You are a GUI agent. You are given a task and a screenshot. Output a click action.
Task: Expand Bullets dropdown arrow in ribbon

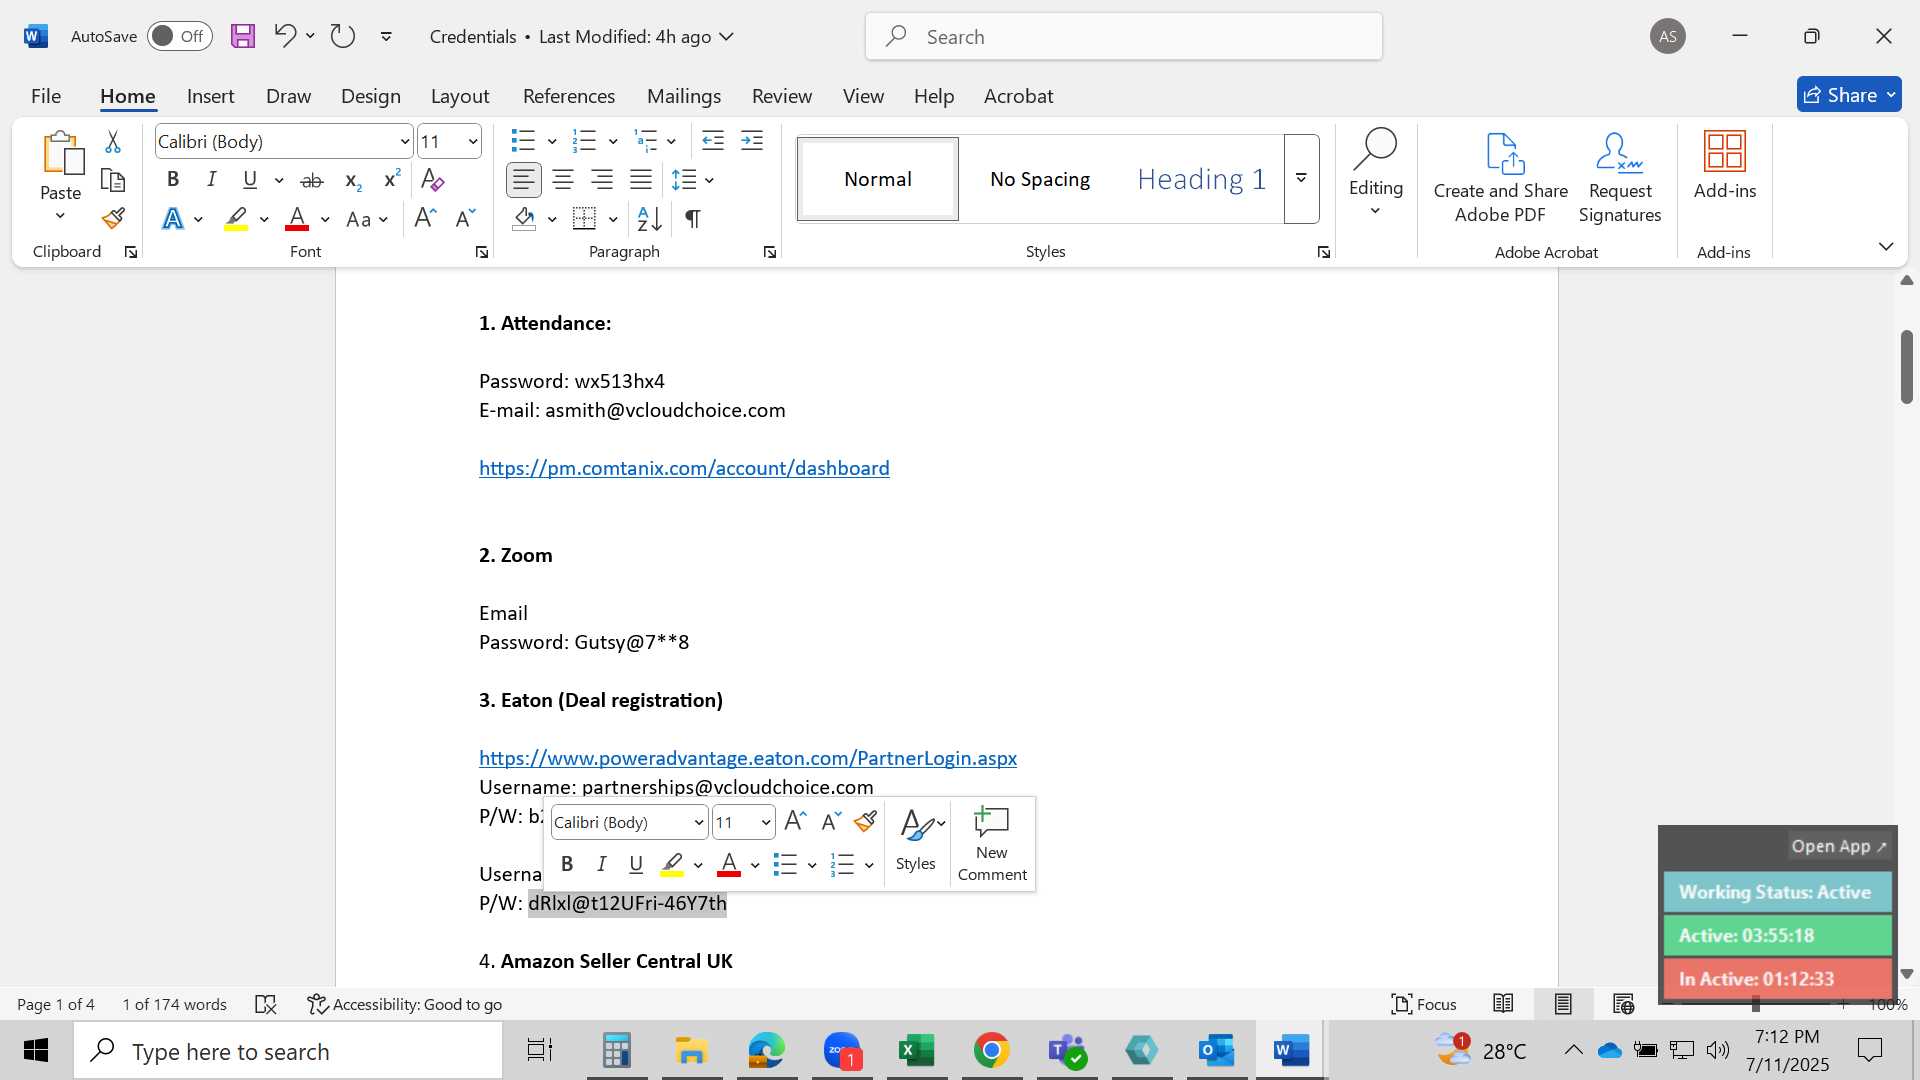[552, 141]
